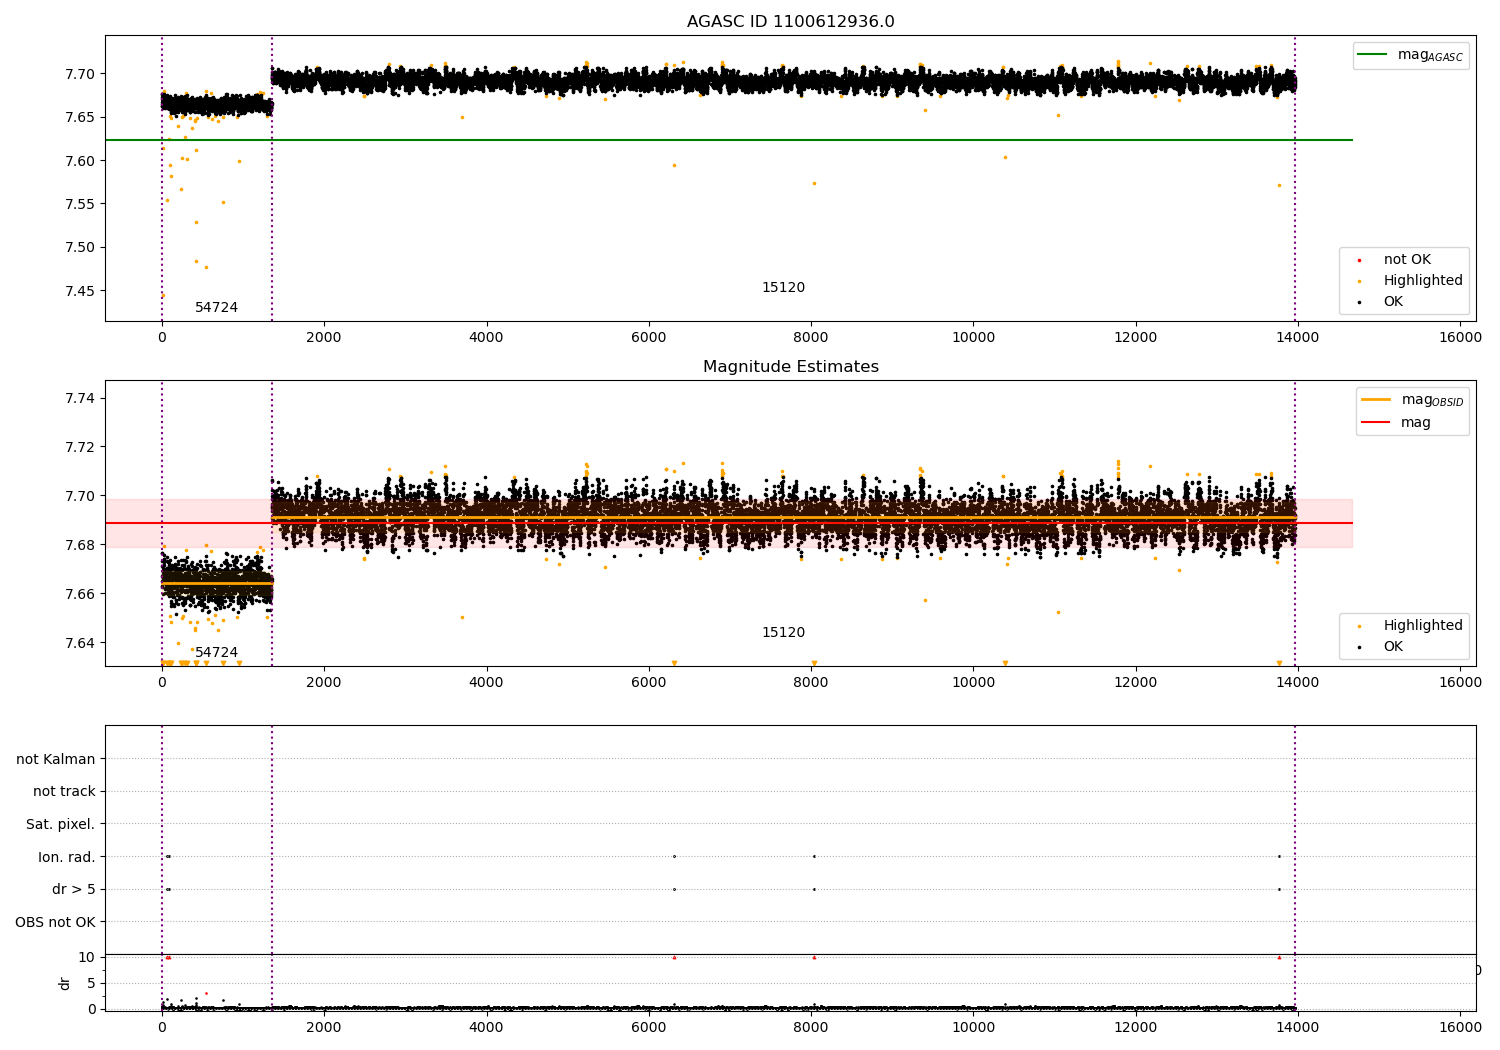
Task: Click the 'Ion. rad.' row label
Action: (67, 858)
